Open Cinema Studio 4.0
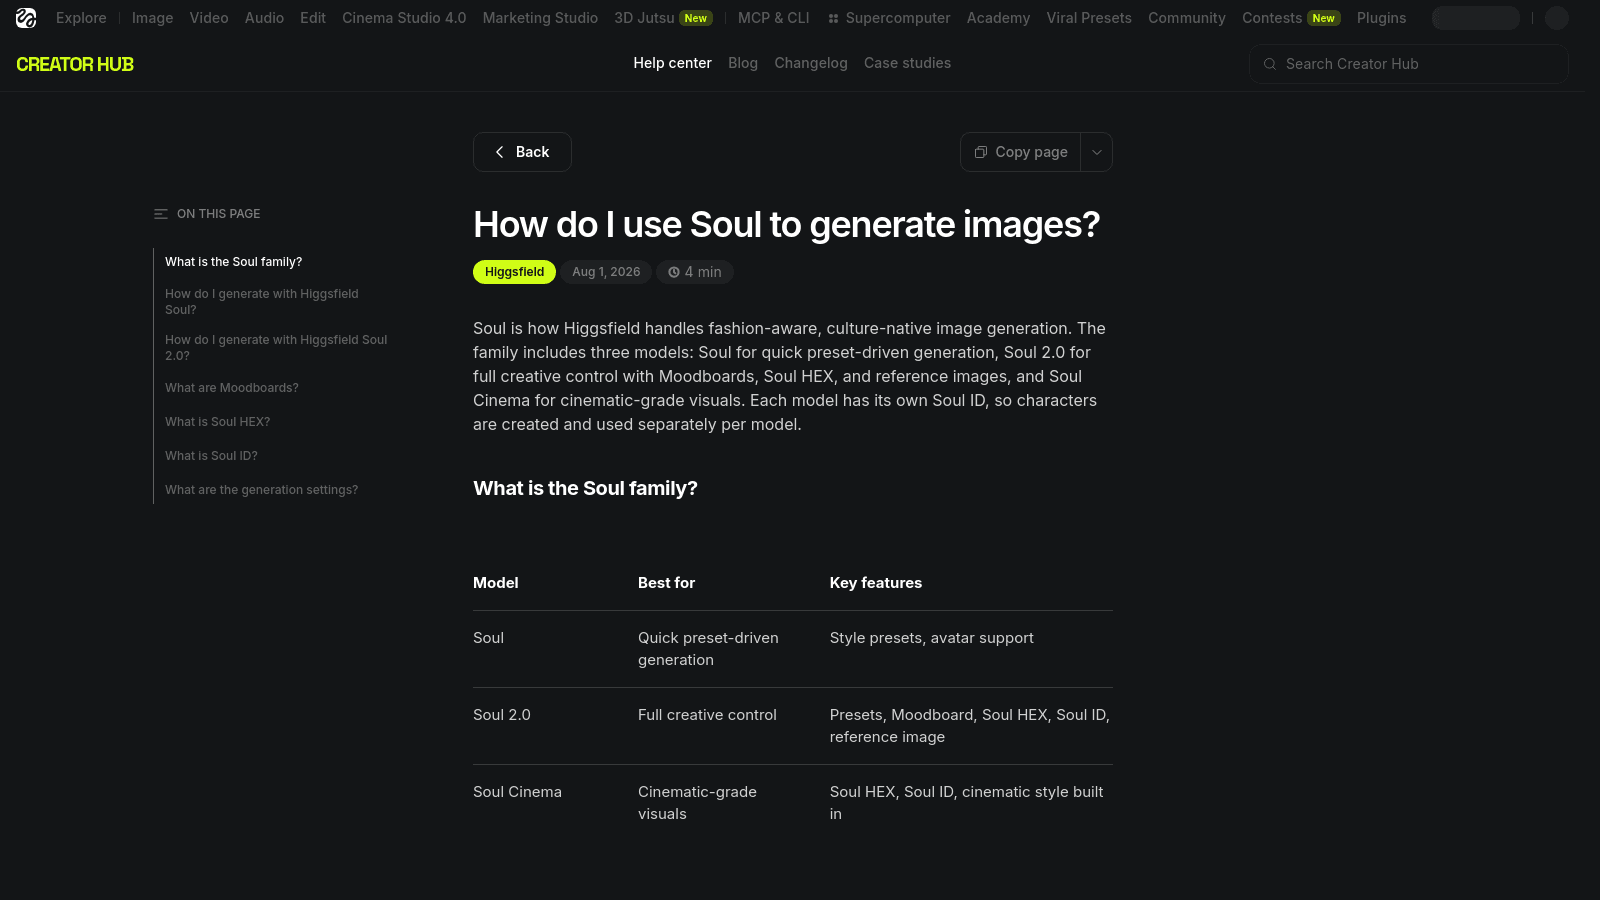 tap(404, 18)
